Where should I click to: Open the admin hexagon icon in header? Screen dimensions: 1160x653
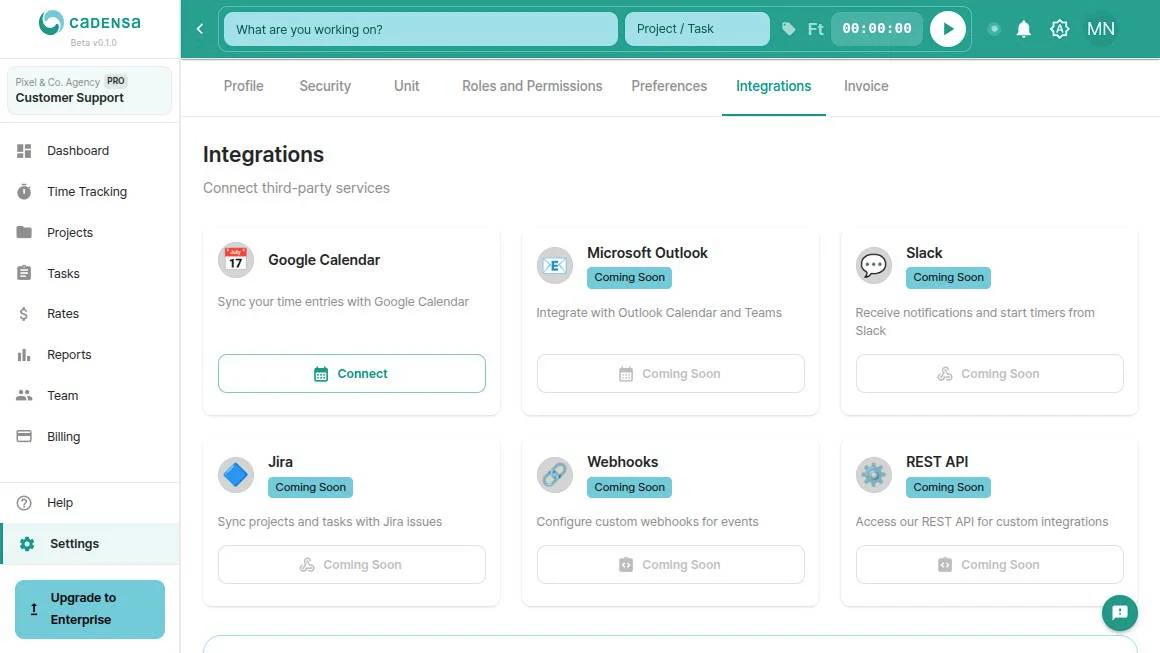(x=1059, y=29)
